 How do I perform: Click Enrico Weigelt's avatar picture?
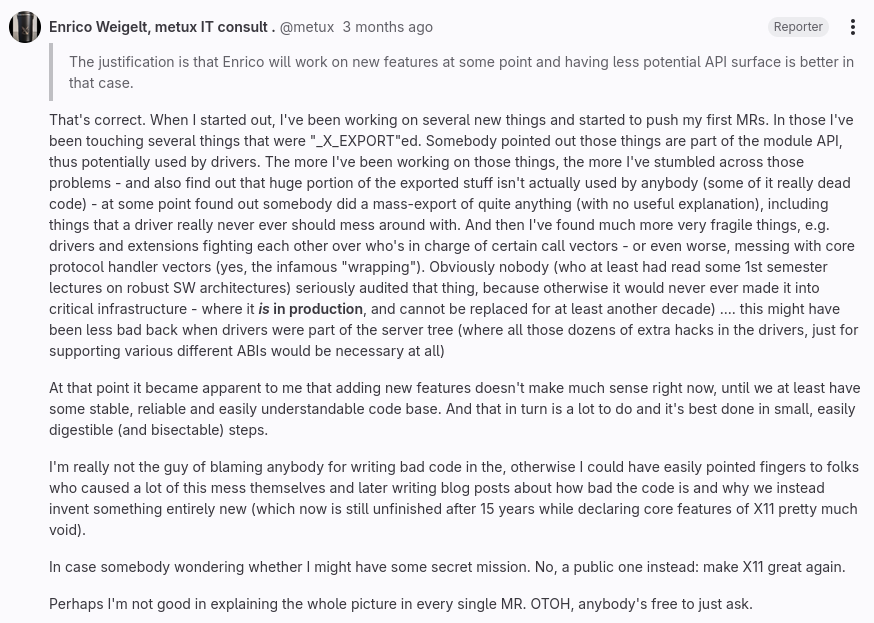coord(25,27)
